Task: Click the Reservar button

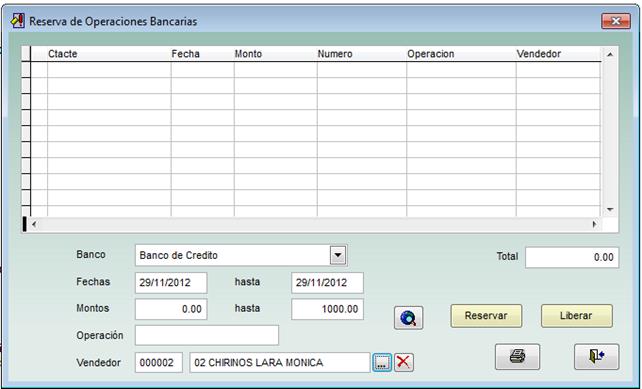Action: tap(486, 316)
